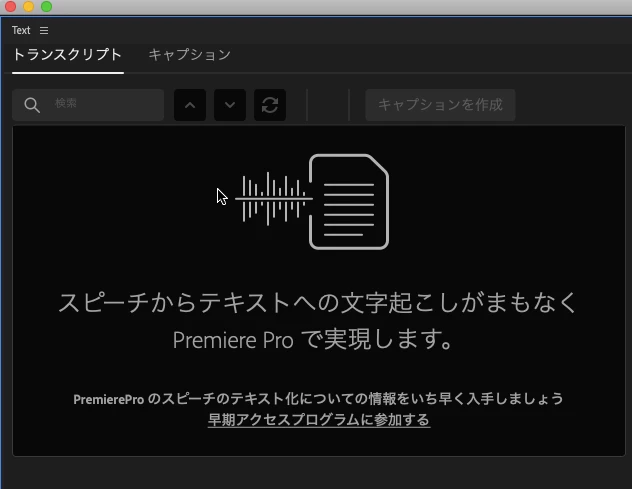This screenshot has width=632, height=489.
Task: Click the refresh transcript icon
Action: click(x=270, y=105)
